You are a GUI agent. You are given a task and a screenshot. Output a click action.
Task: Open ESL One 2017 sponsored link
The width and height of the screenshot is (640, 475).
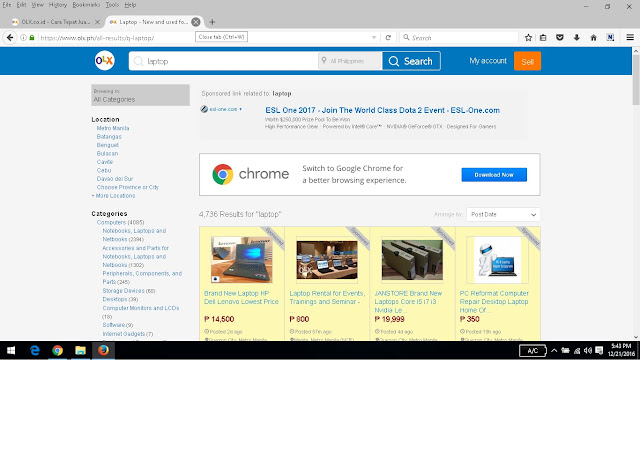[x=382, y=110]
